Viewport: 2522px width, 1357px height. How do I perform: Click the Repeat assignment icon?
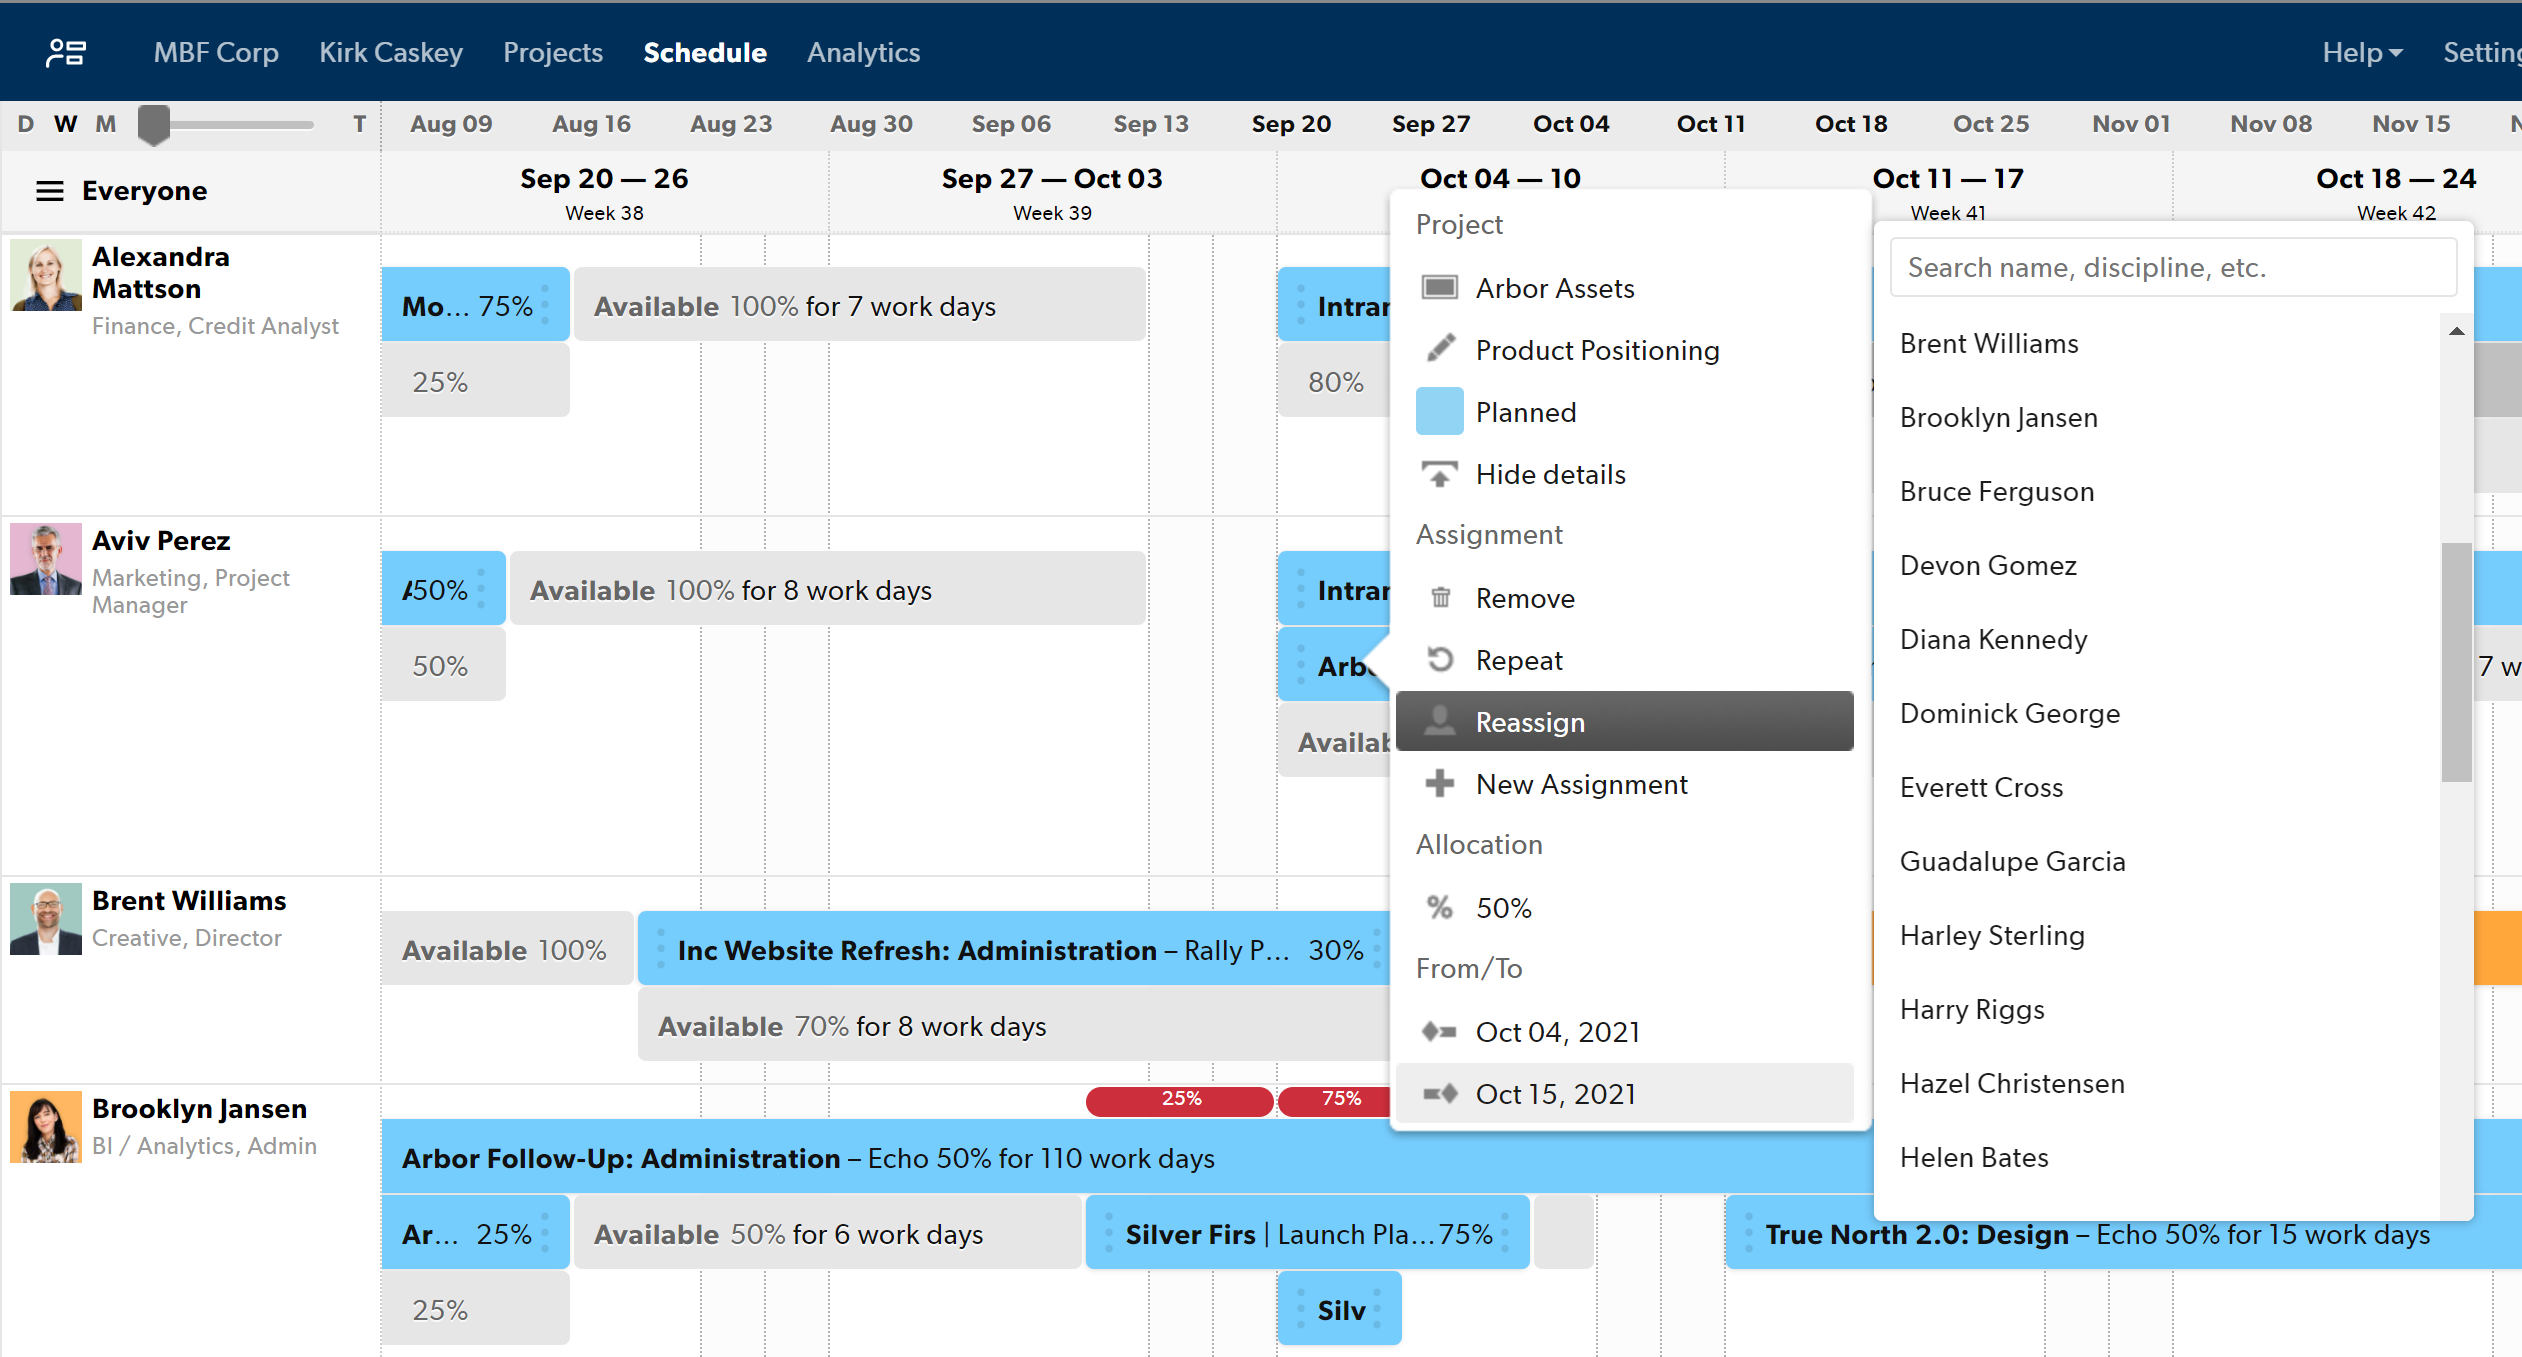[1438, 660]
